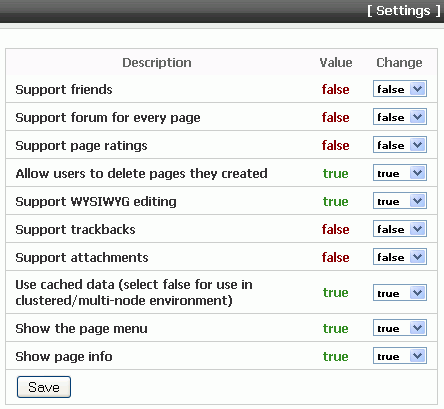Image resolution: width=444 pixels, height=409 pixels.
Task: Click the Value column header
Action: [336, 63]
